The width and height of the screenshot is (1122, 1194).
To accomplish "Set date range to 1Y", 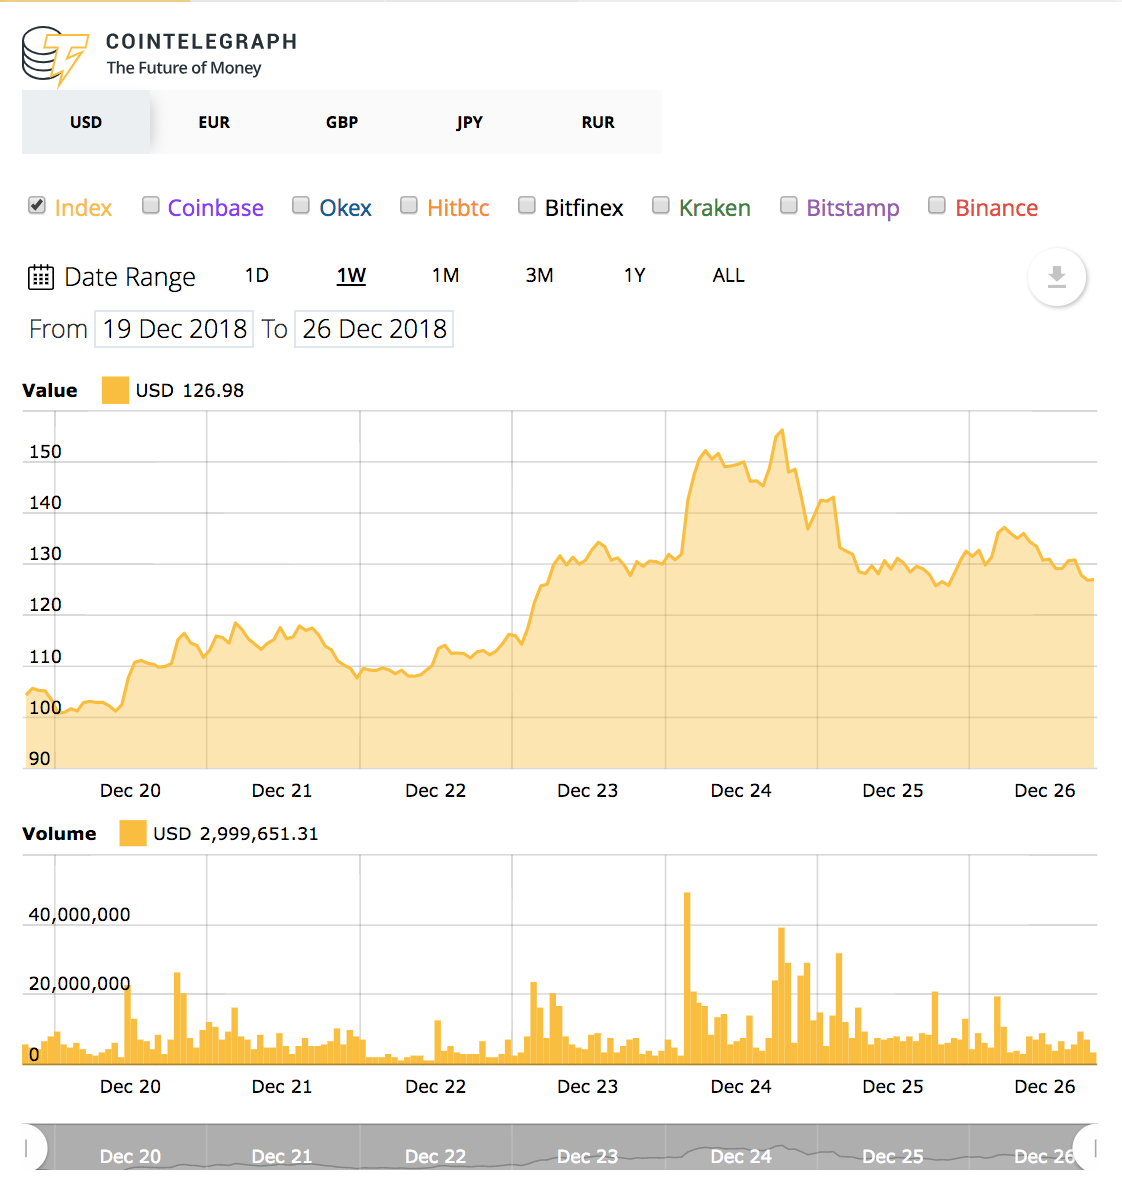I will pyautogui.click(x=635, y=275).
